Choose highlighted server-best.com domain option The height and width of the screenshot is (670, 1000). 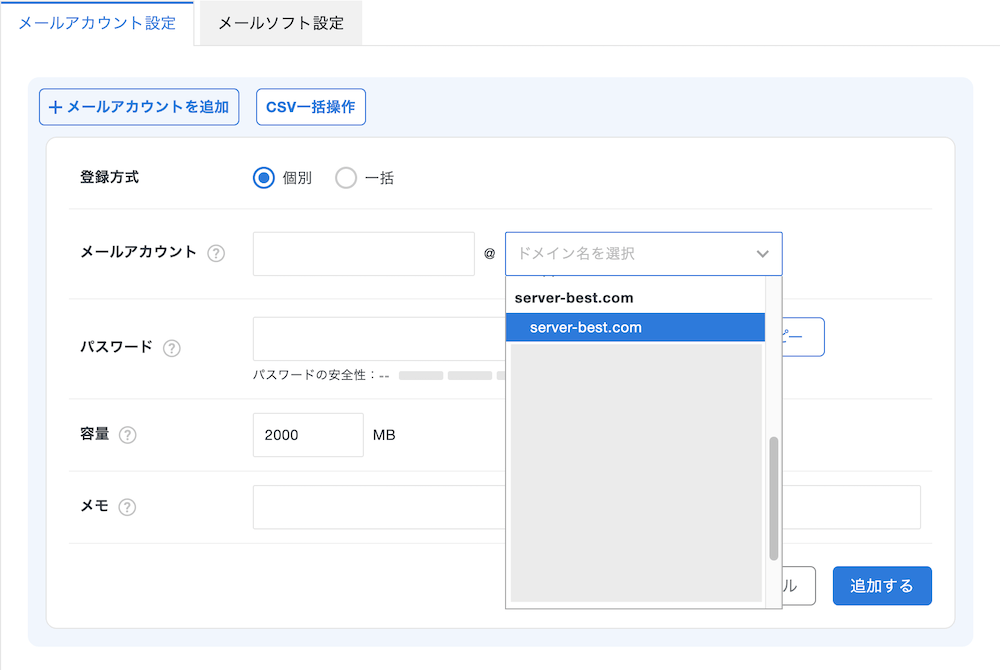pos(635,328)
